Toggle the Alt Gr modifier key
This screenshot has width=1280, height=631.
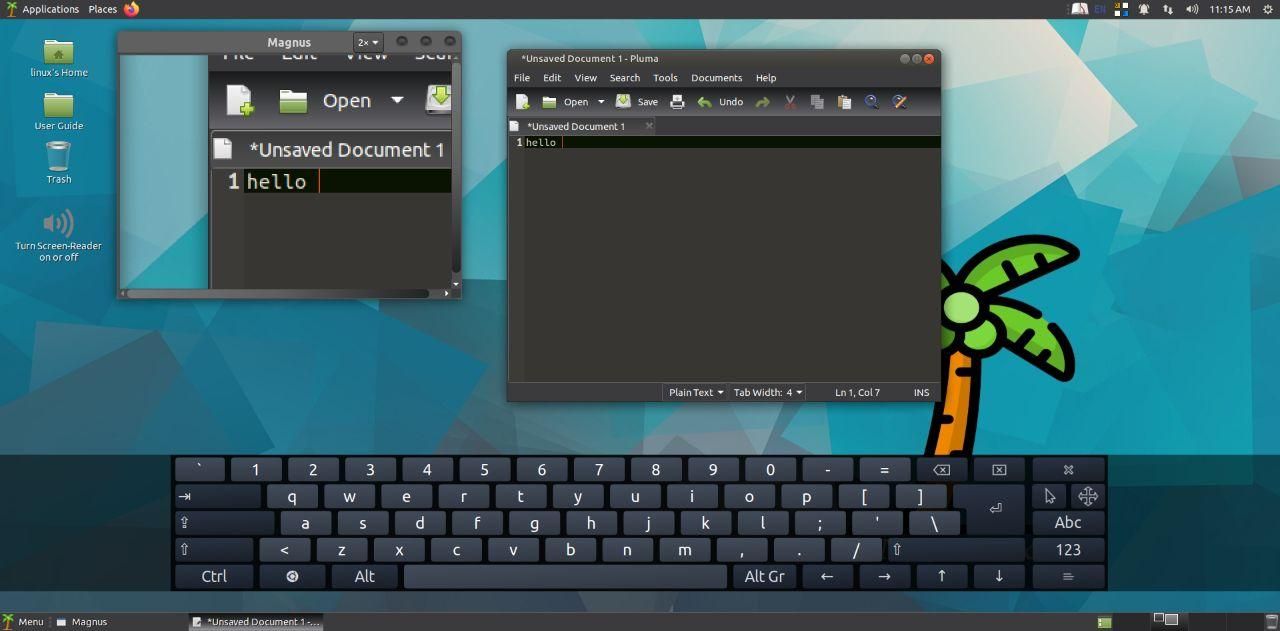tap(764, 576)
